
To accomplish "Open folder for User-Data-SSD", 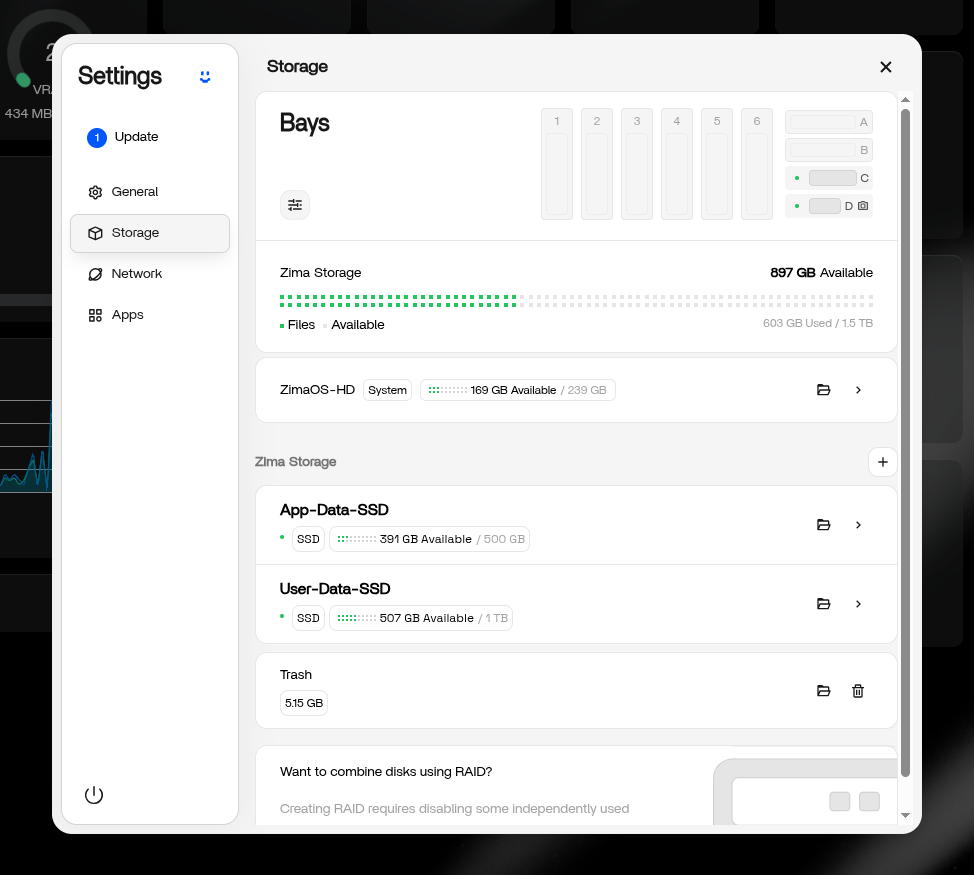I will click(x=824, y=604).
